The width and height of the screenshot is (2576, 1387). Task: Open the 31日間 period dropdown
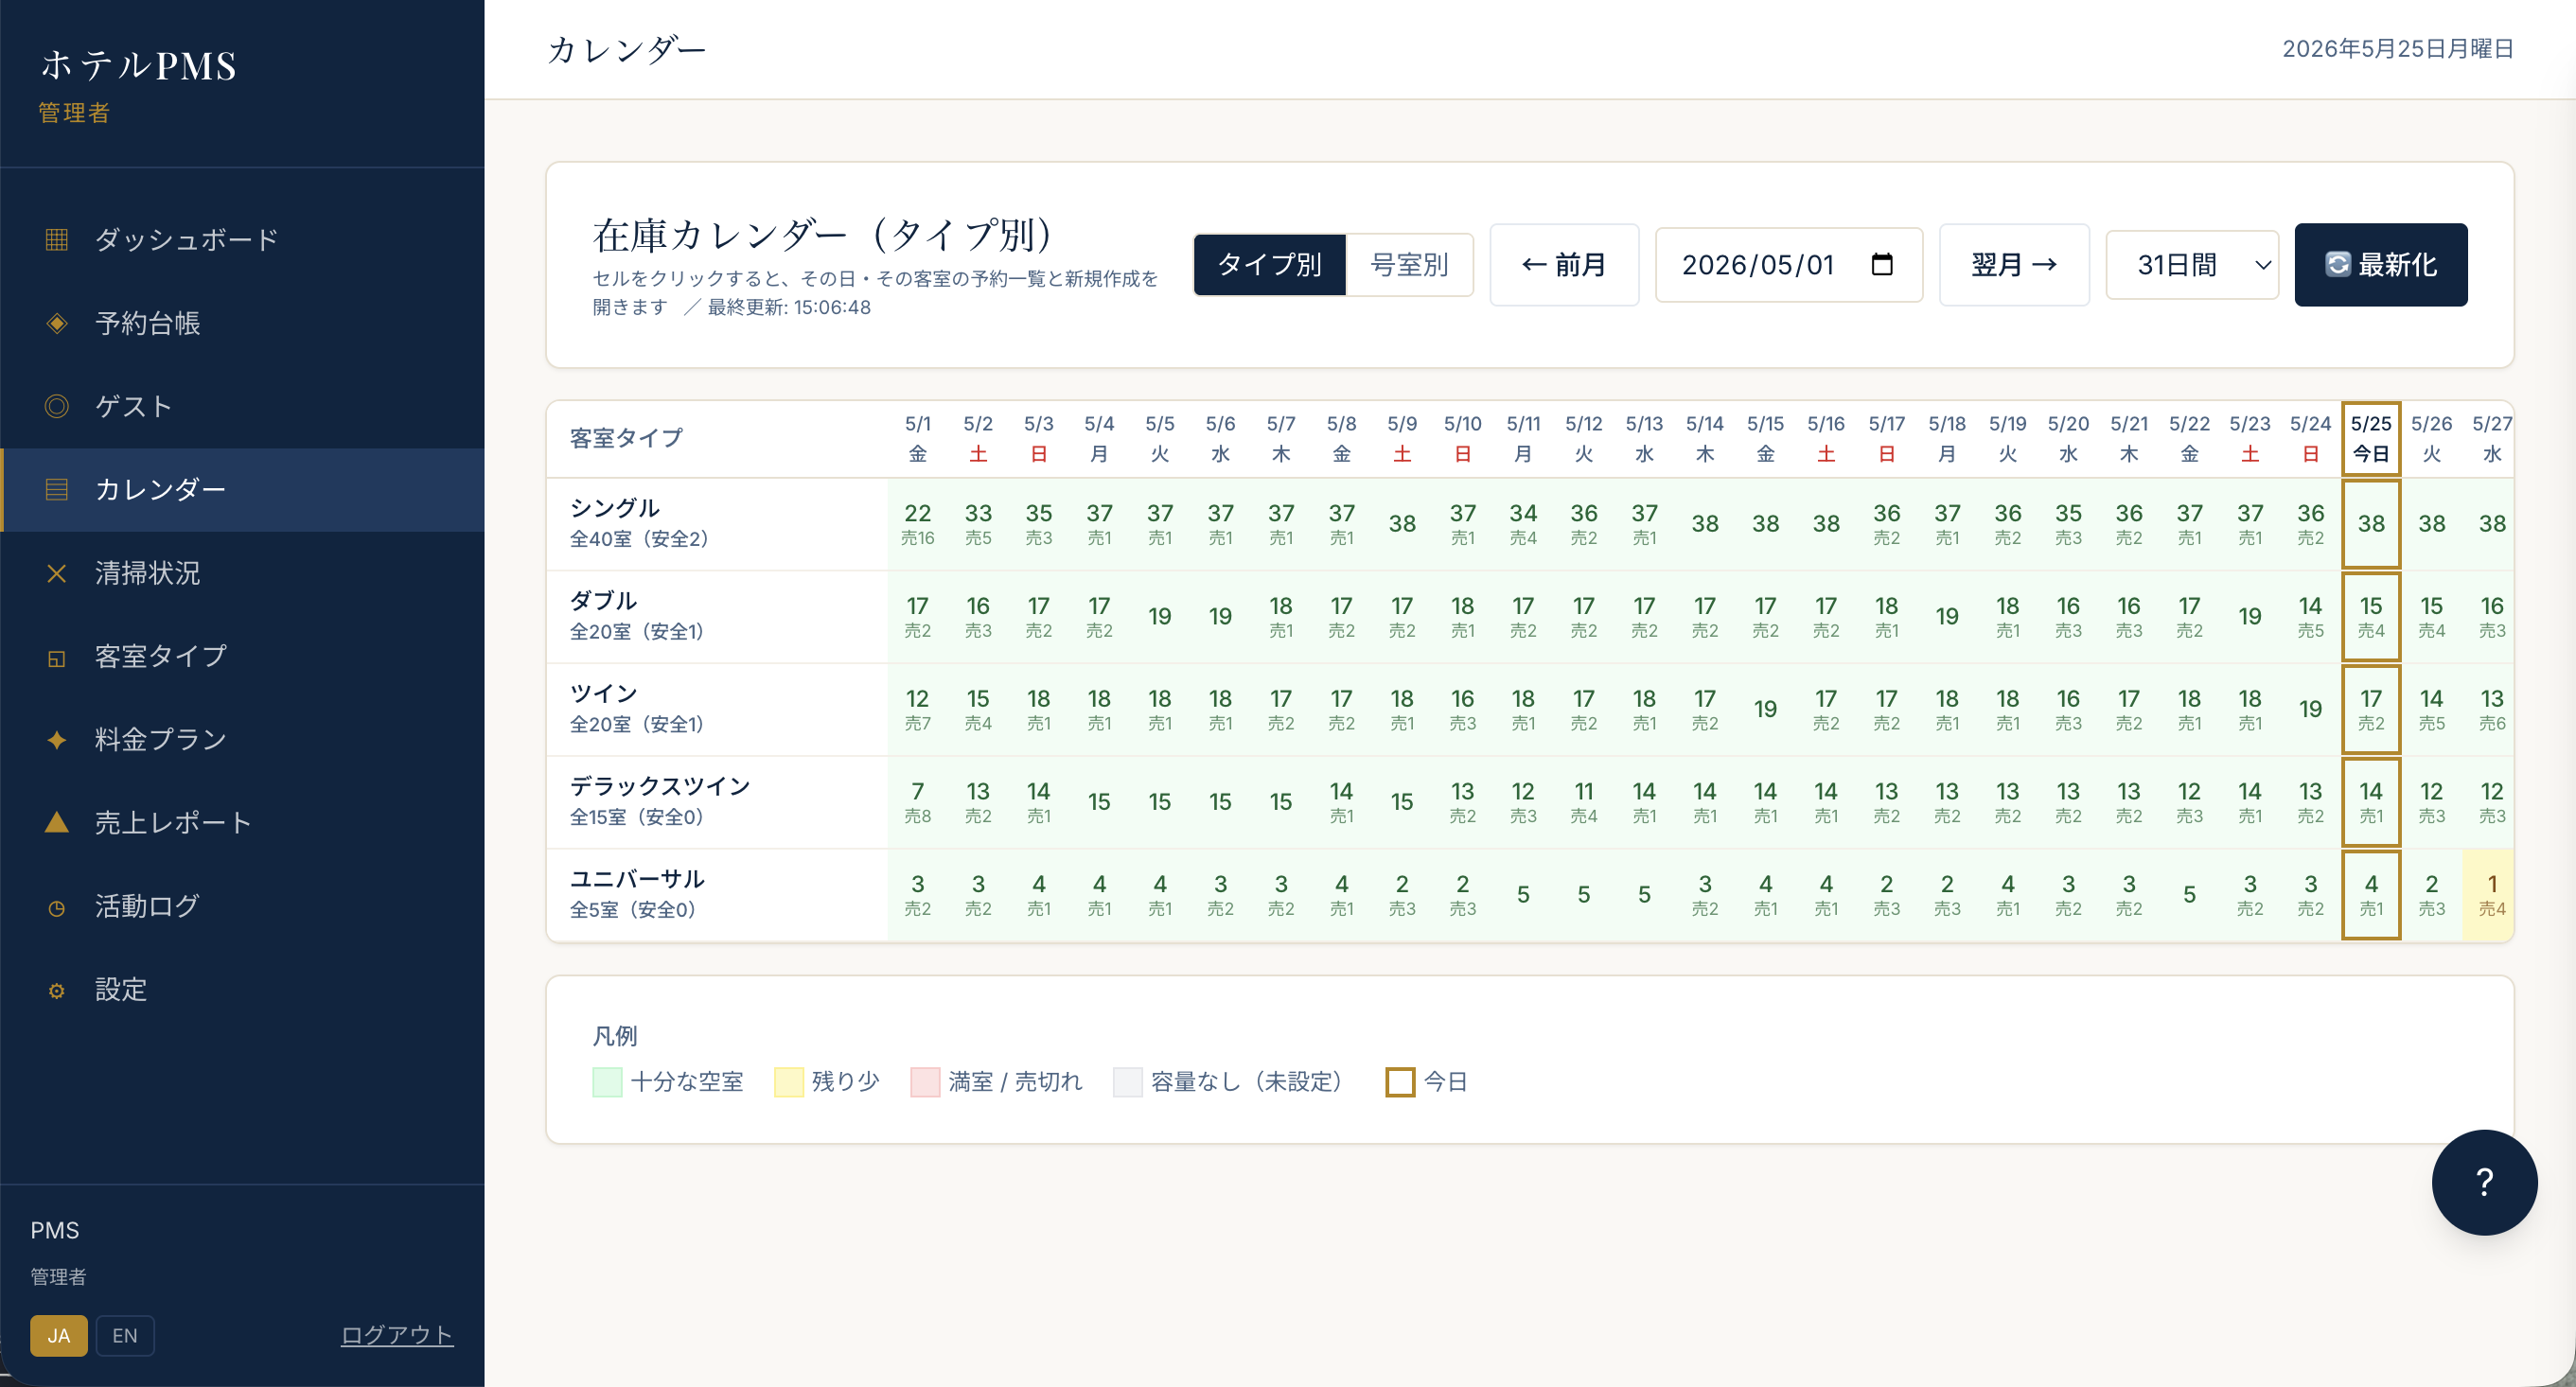pyautogui.click(x=2192, y=264)
